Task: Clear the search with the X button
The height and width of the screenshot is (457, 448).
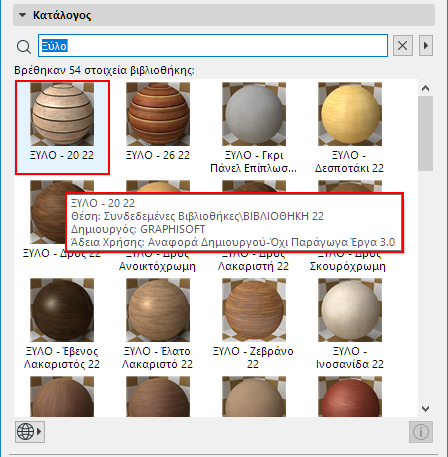Action: tap(403, 45)
